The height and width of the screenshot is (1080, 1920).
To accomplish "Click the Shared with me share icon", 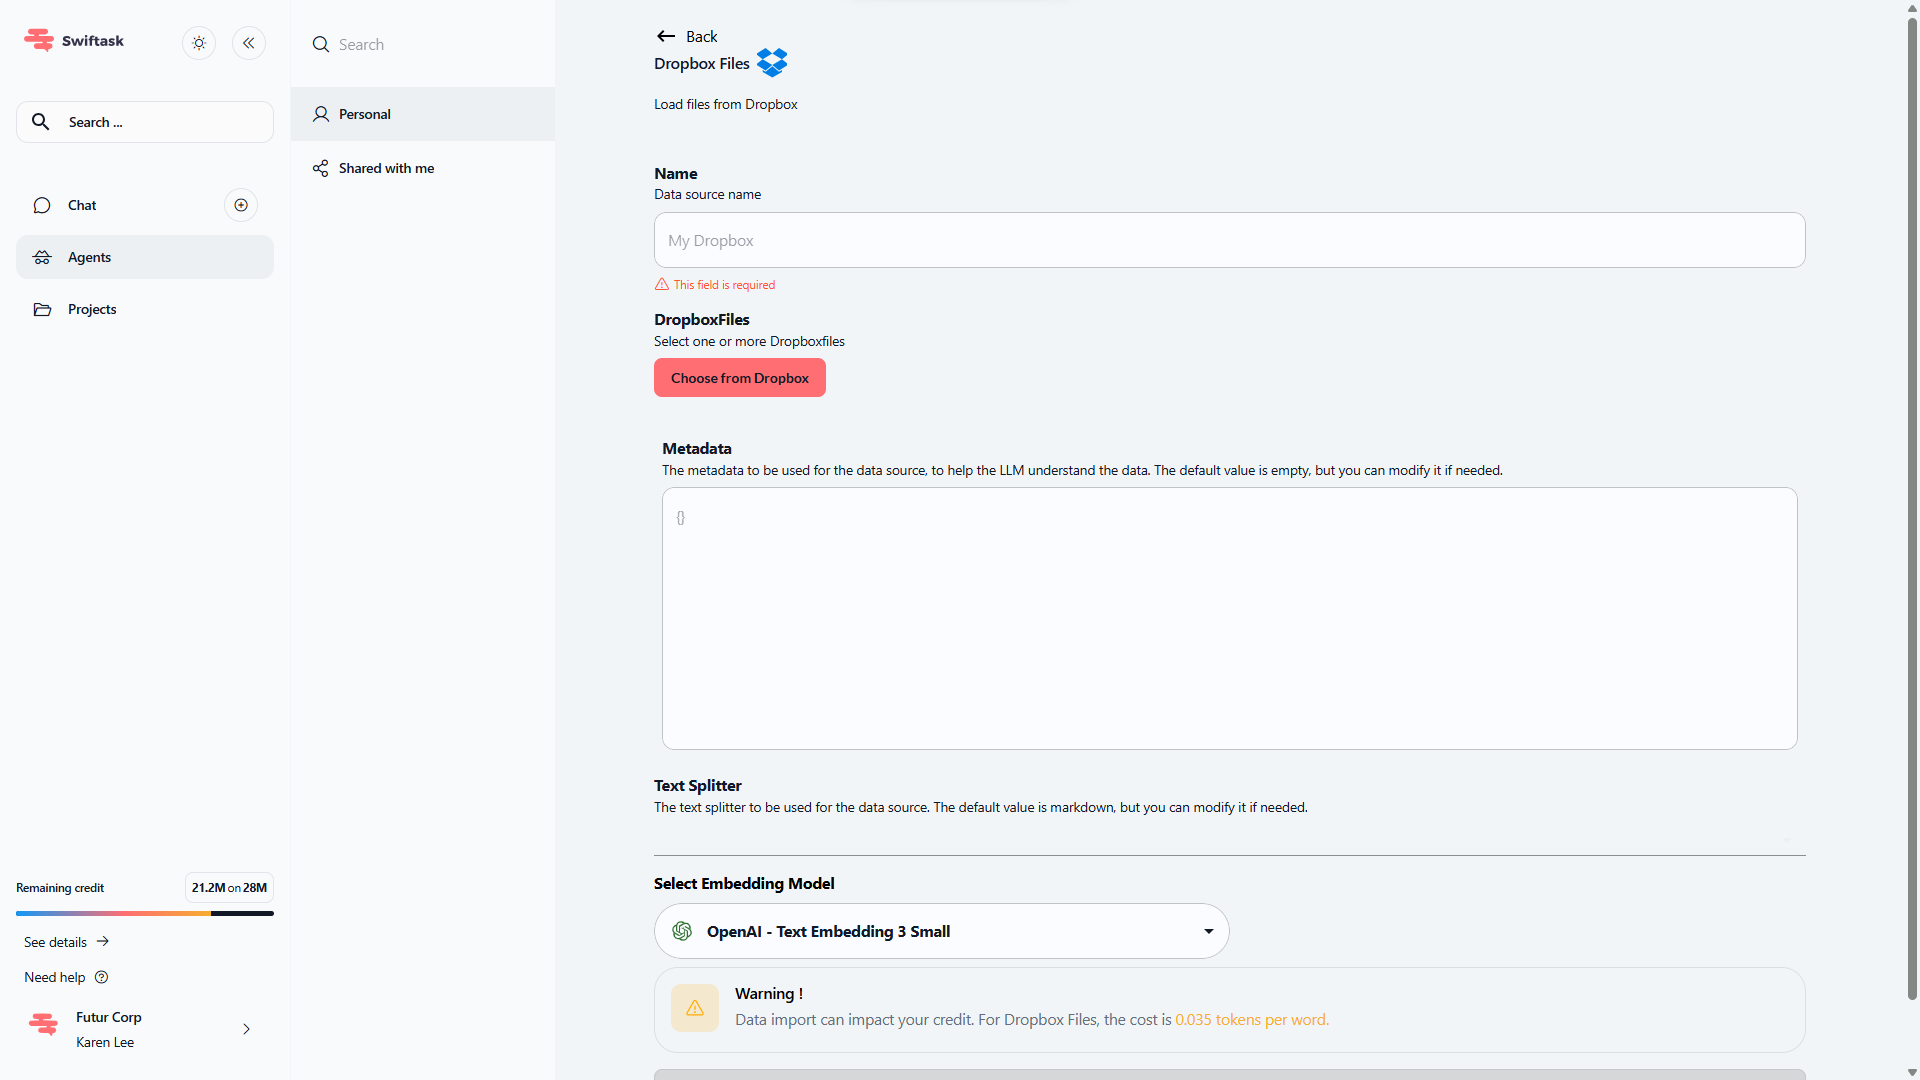I will tap(320, 168).
